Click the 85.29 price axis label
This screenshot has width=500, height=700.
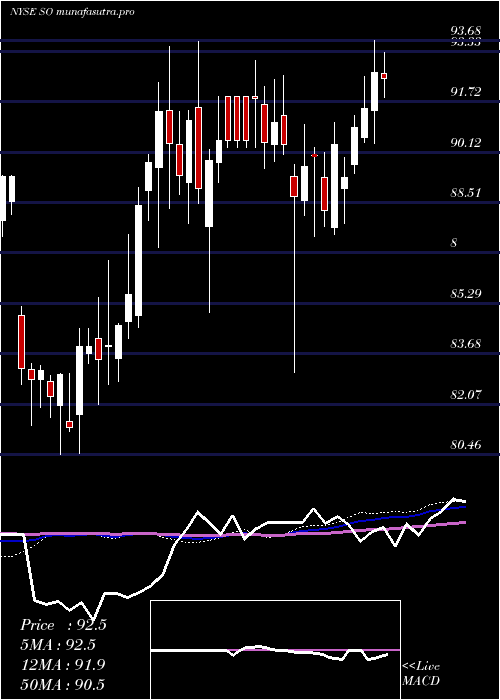pyautogui.click(x=466, y=294)
